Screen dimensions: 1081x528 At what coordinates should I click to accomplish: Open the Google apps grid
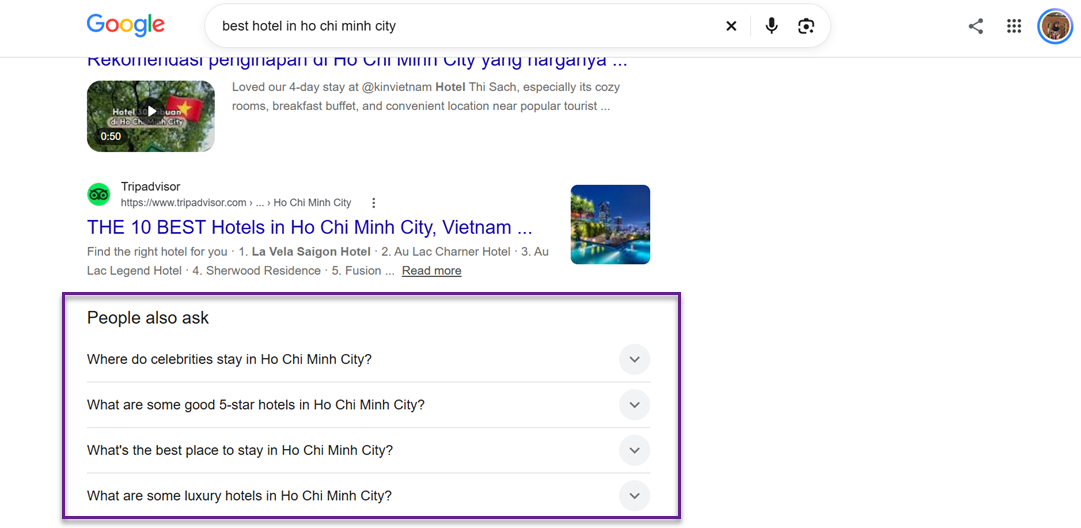(x=1013, y=26)
